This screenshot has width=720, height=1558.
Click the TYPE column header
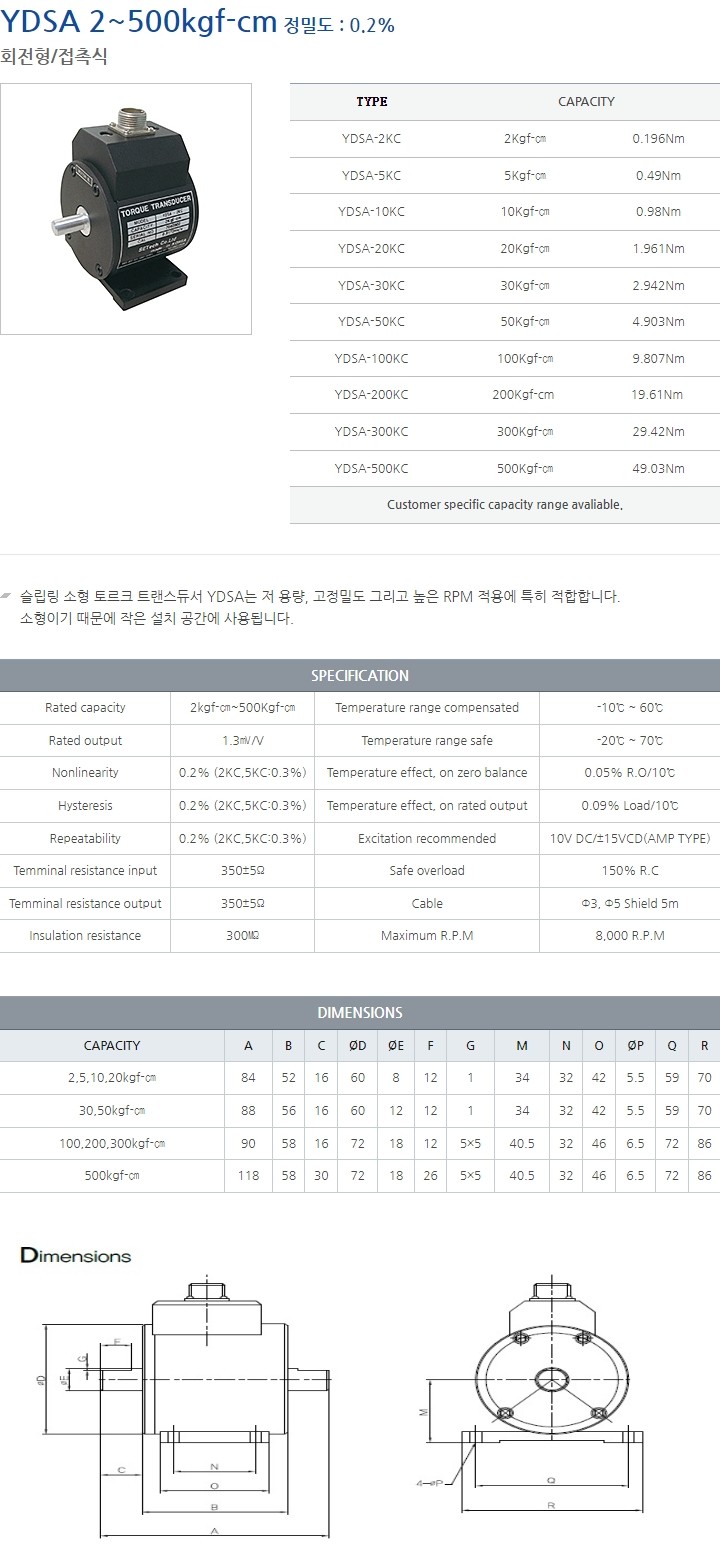click(x=371, y=102)
